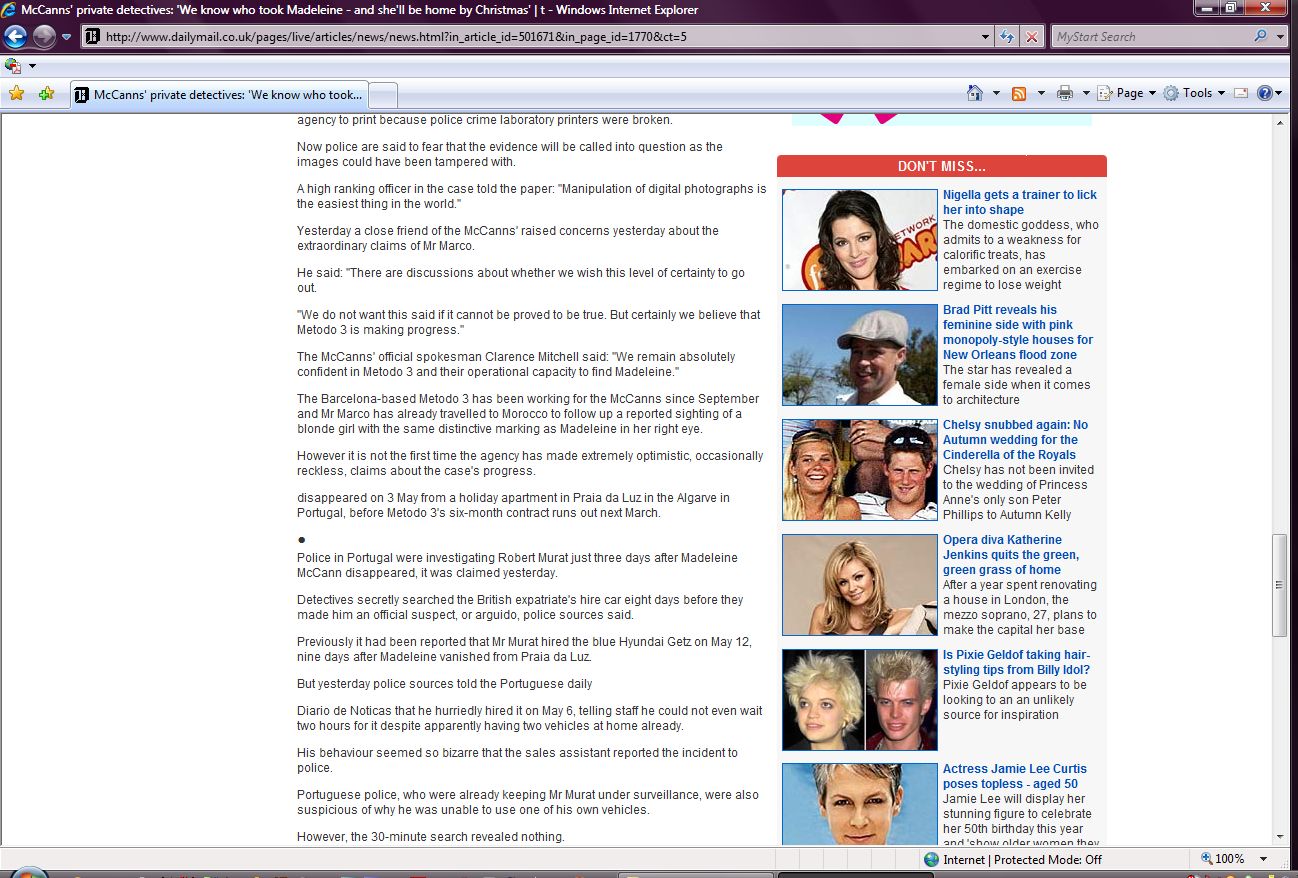Open the zoom level 100% dropdown

tap(1263, 859)
